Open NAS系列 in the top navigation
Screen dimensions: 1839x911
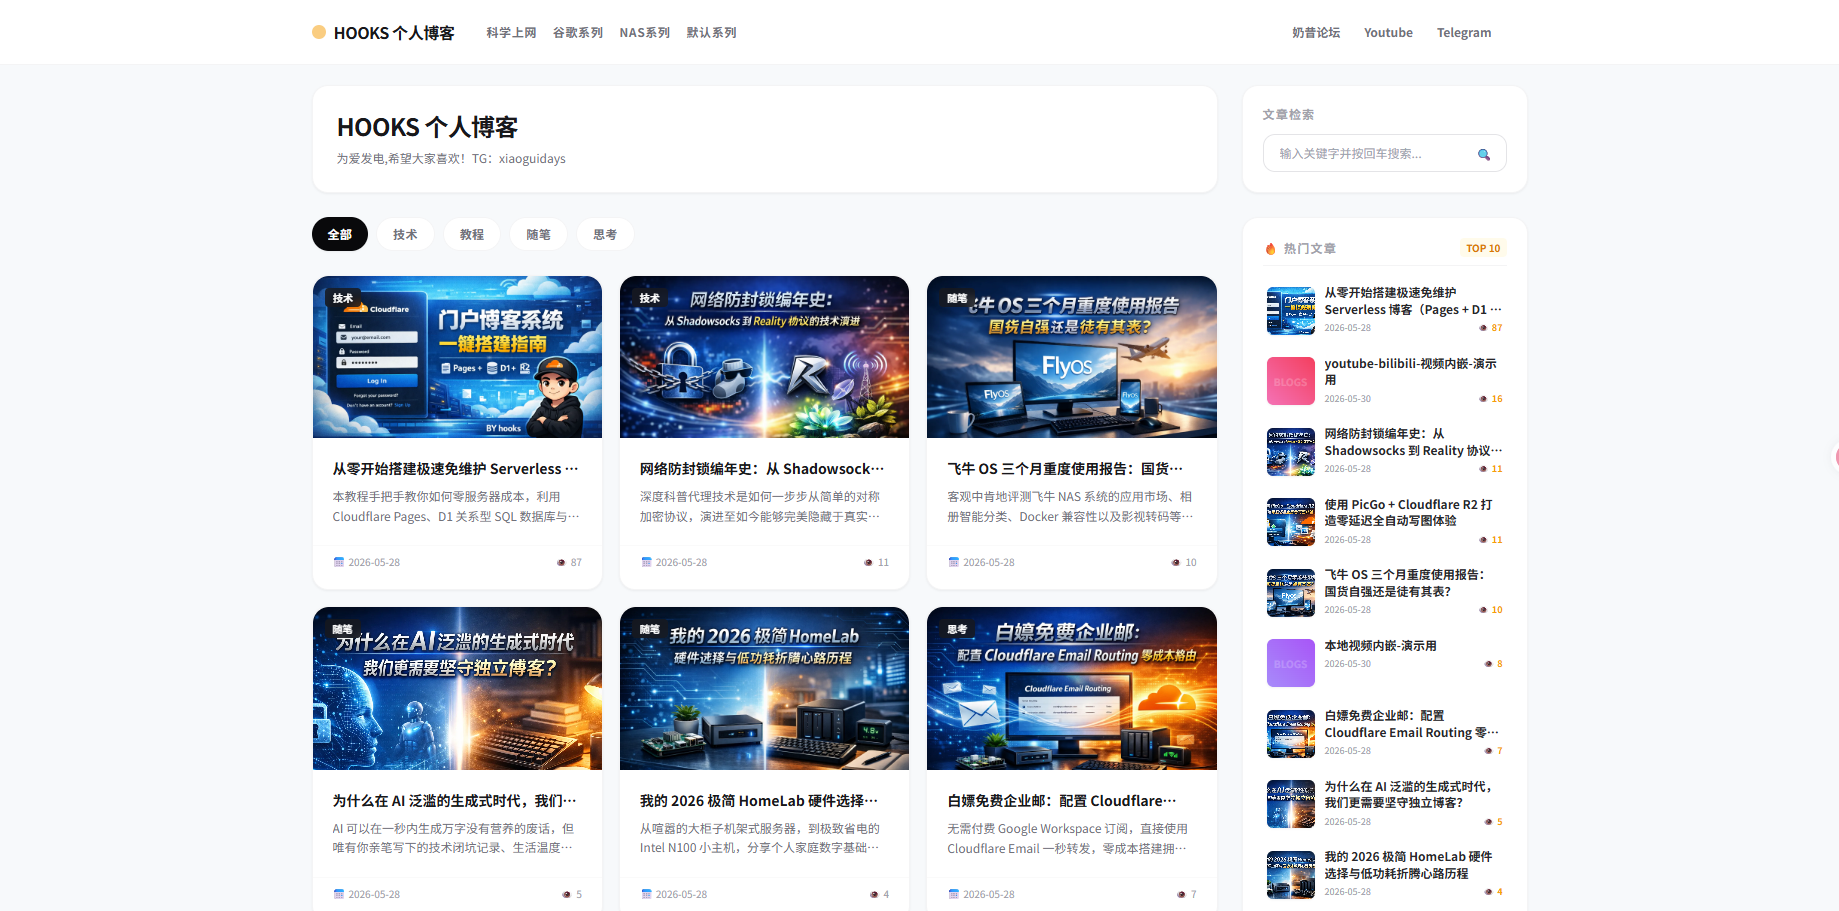(x=645, y=33)
